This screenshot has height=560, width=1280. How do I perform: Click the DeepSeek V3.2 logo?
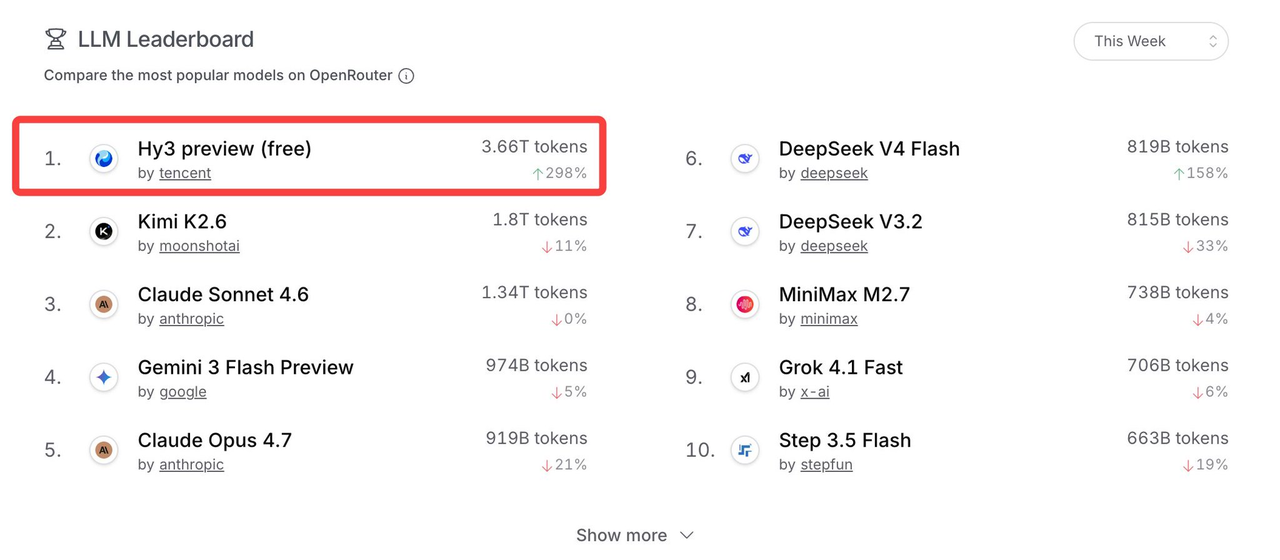[x=745, y=231]
